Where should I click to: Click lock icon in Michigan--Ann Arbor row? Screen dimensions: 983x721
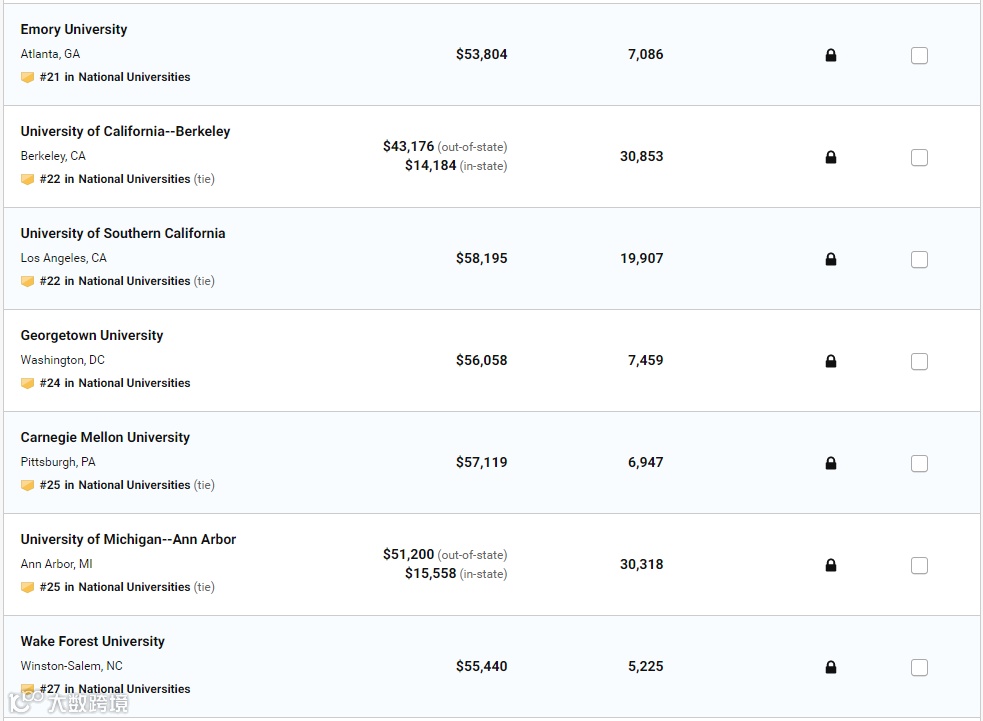click(830, 565)
